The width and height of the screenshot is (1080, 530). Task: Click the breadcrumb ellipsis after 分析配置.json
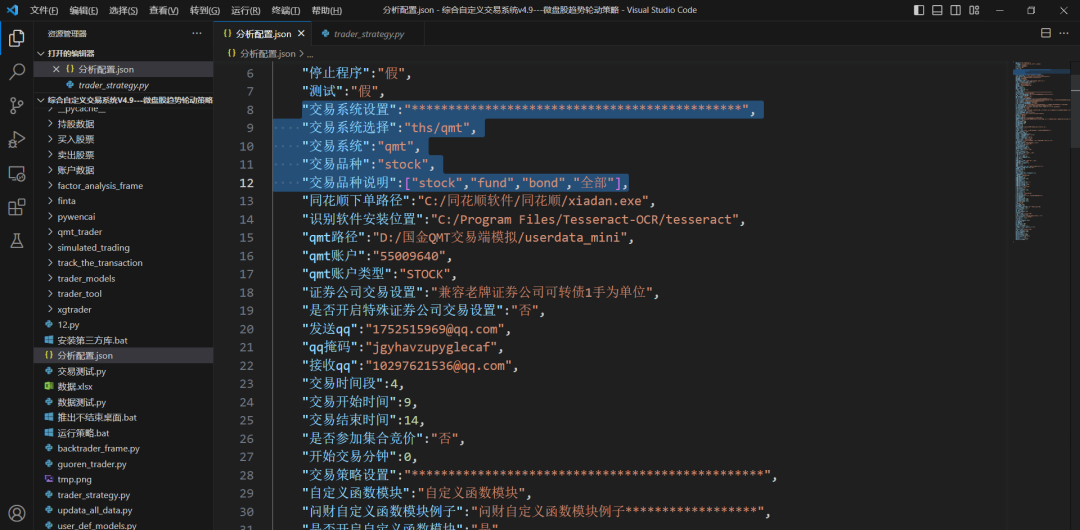click(310, 53)
